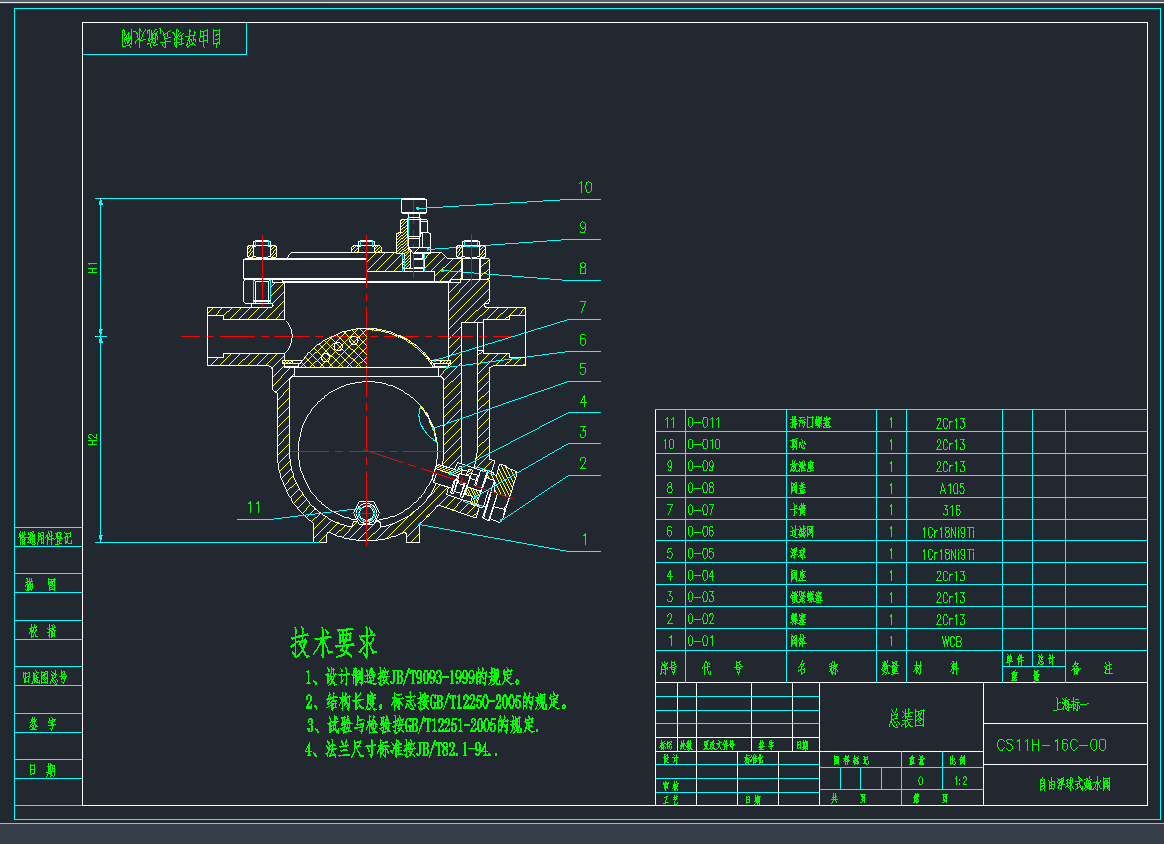Click the top bolt head on cover
Screen dimensions: 1164x844
pos(414,205)
